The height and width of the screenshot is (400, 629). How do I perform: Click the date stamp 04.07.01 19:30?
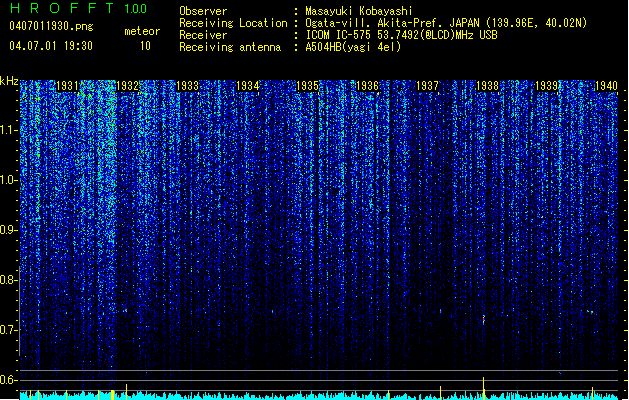coord(51,46)
